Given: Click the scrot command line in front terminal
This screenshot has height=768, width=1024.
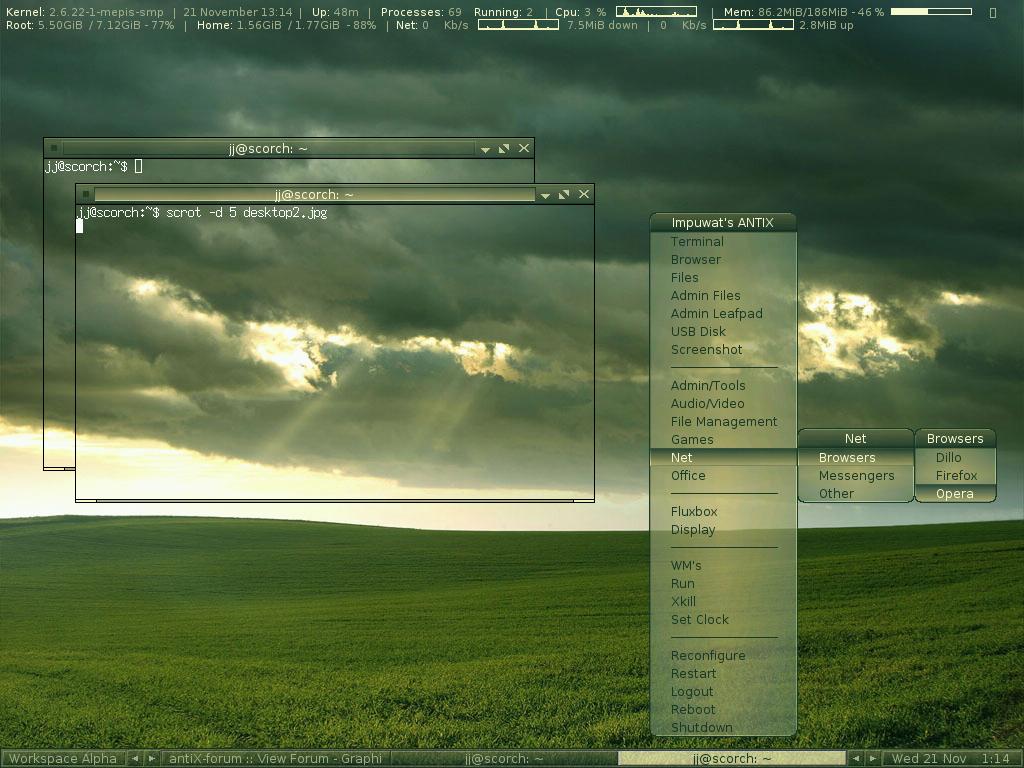Looking at the screenshot, I should coord(202,213).
